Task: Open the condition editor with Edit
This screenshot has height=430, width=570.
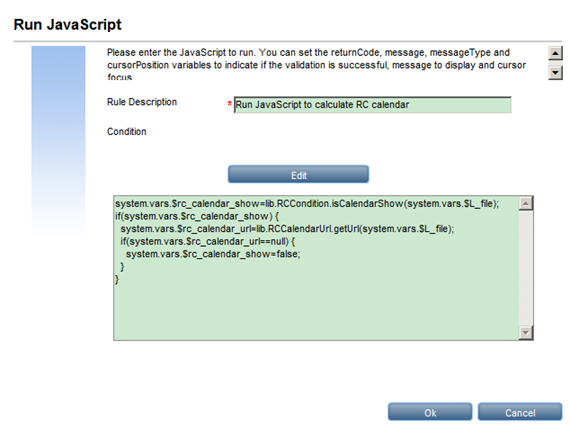Action: (x=298, y=174)
